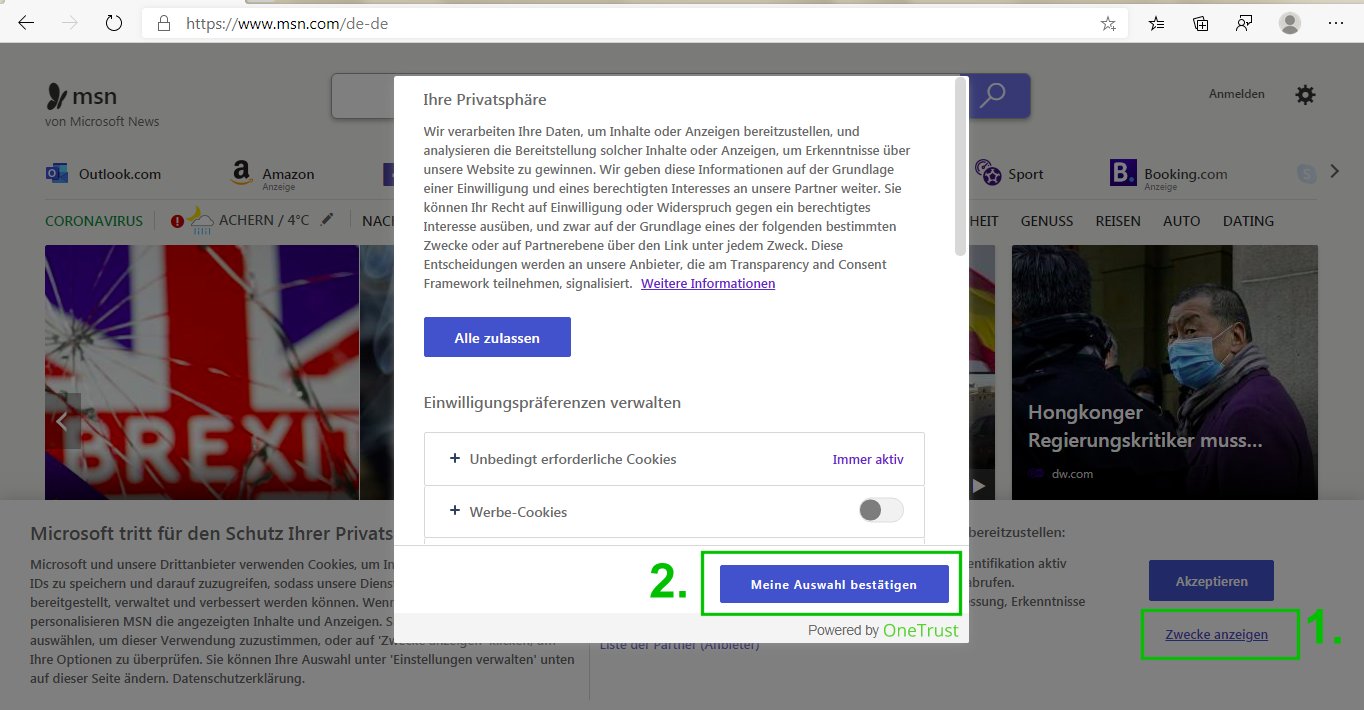This screenshot has height=710, width=1364.
Task: Expand the Werbe-Cookies section
Action: (455, 511)
